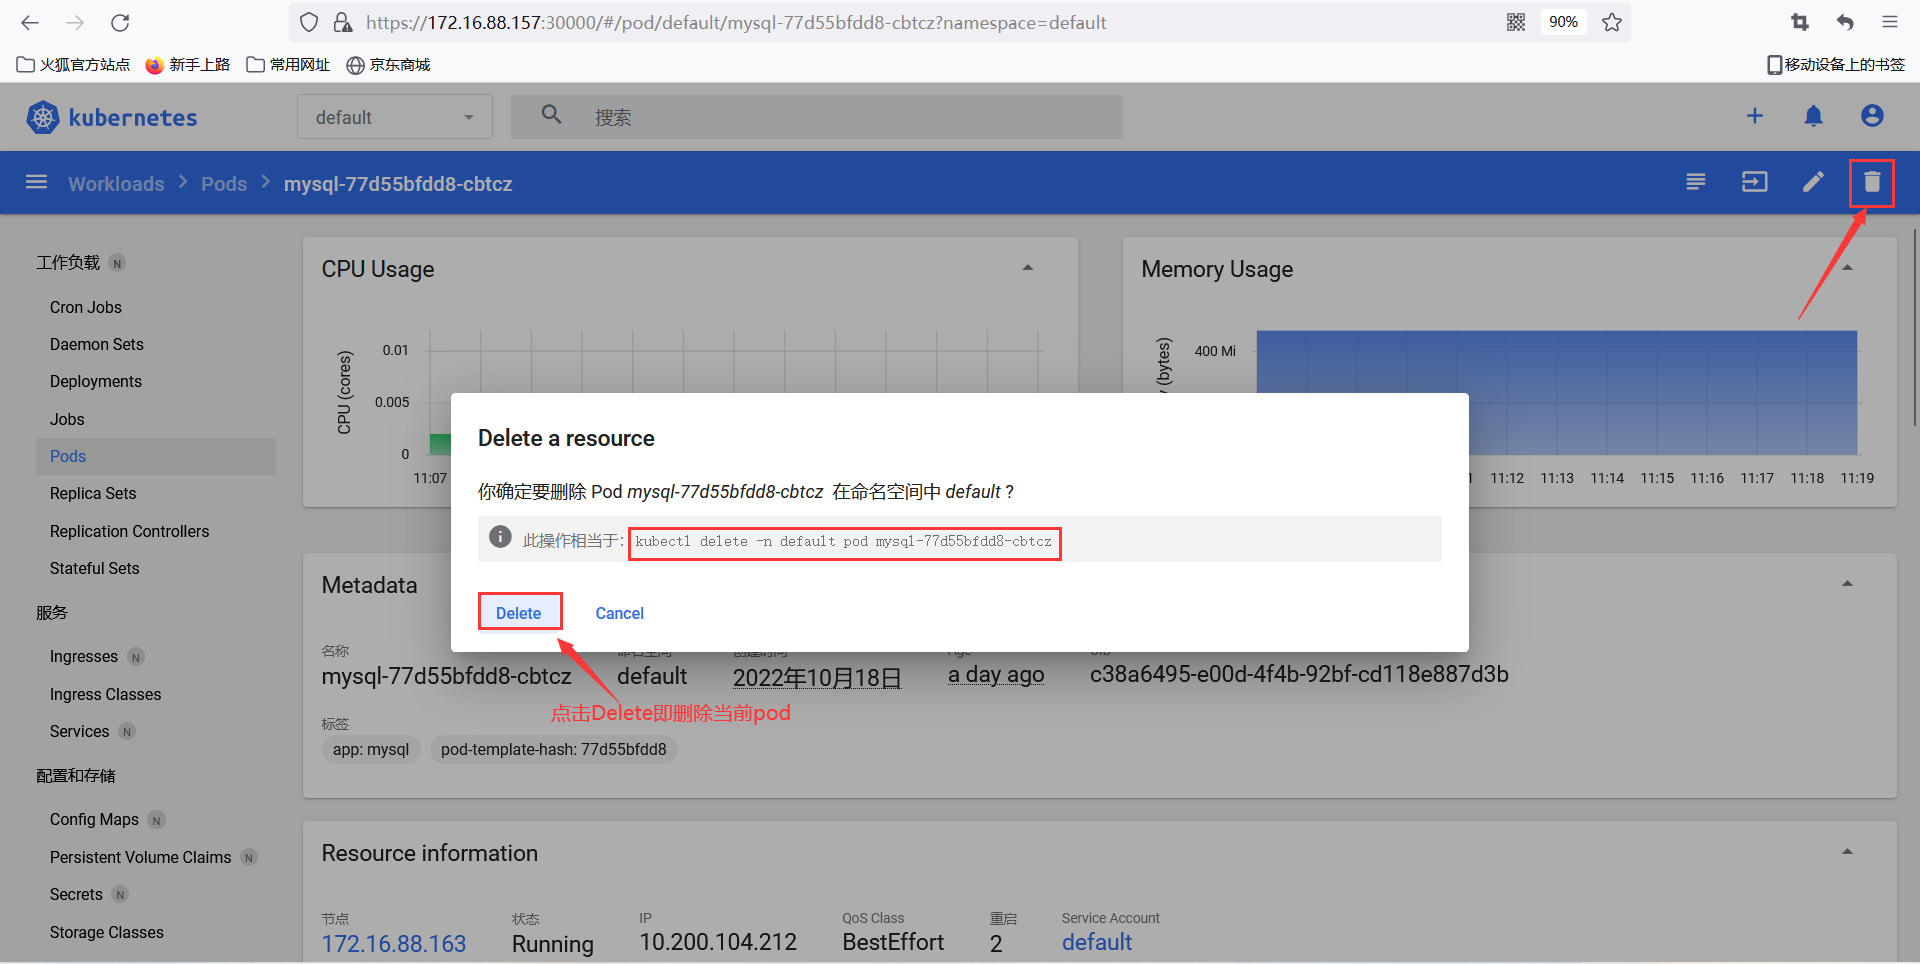Viewport: 1920px width, 964px height.
Task: Open the user account icon
Action: tap(1872, 116)
